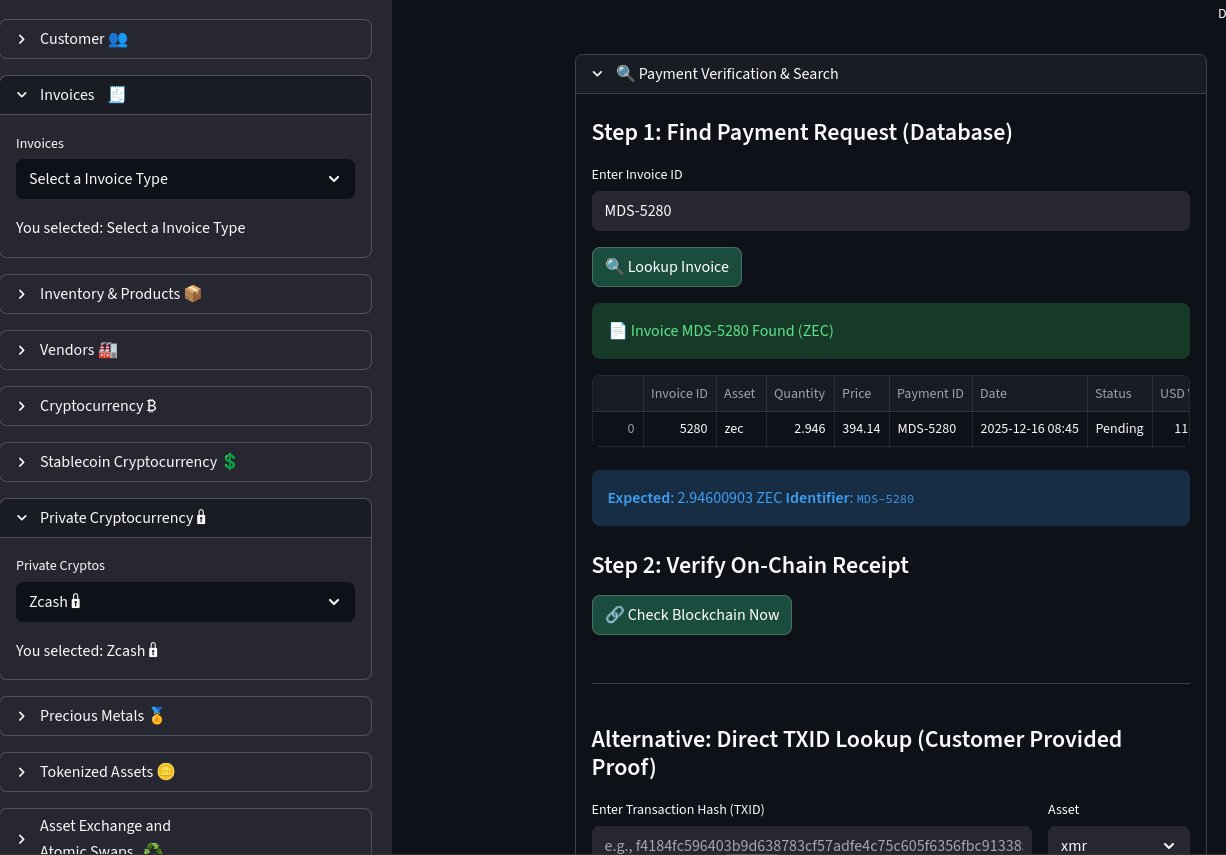
Task: Expand Asset Exchange and Atomic Swaps
Action: coord(185,837)
